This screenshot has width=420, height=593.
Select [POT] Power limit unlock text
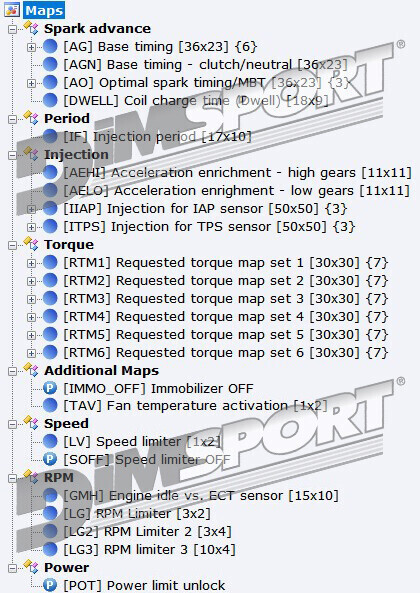(x=144, y=585)
